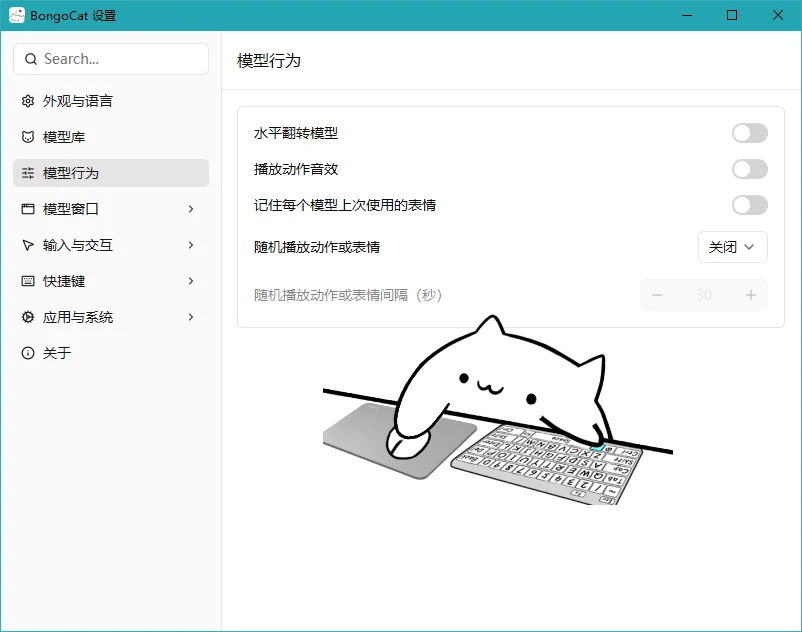Click the 播放动作音效 label text

pyautogui.click(x=296, y=169)
